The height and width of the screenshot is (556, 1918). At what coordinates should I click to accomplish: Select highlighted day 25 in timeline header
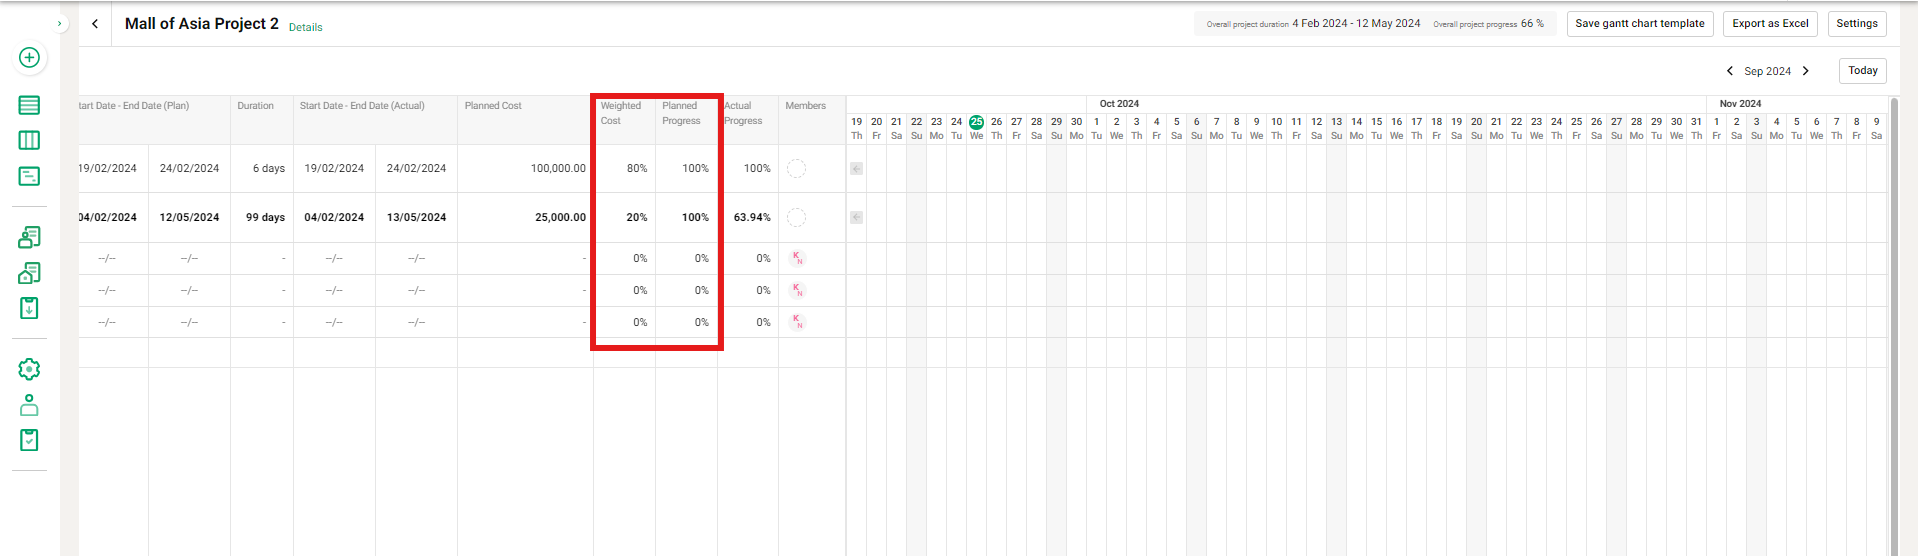tap(976, 123)
